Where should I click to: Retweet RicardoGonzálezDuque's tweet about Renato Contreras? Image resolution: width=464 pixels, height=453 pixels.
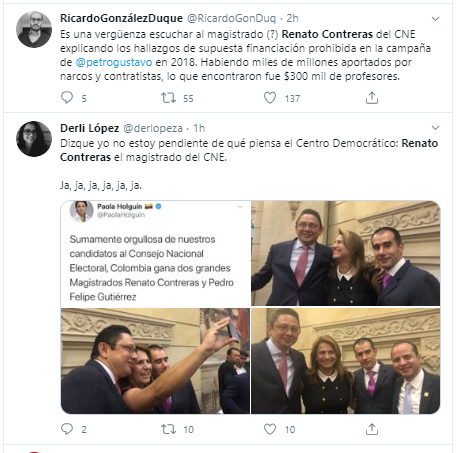click(x=168, y=98)
